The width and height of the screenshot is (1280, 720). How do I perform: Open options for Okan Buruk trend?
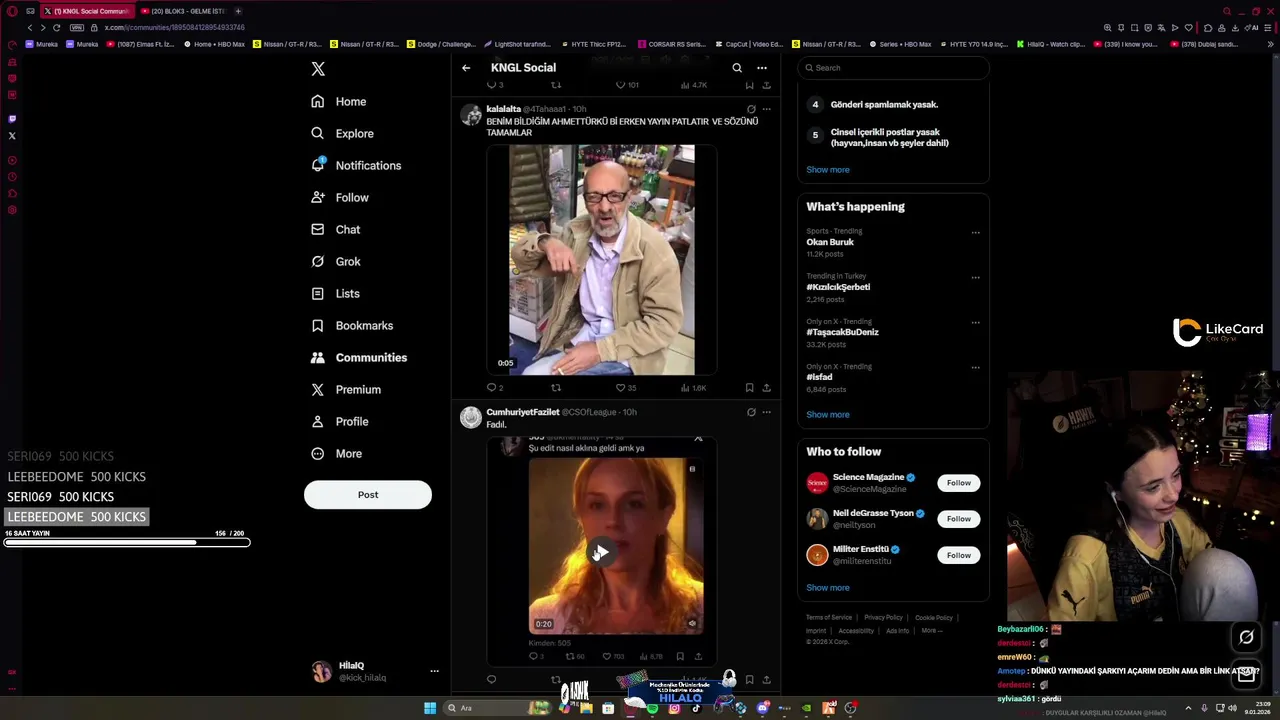(976, 233)
